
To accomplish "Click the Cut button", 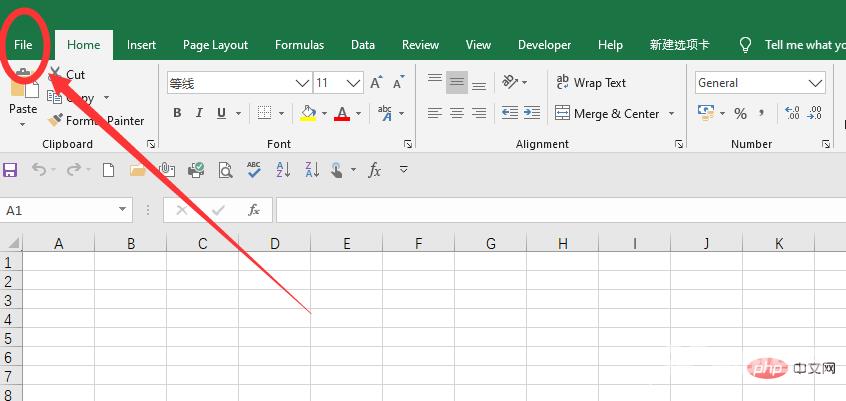I will [68, 75].
